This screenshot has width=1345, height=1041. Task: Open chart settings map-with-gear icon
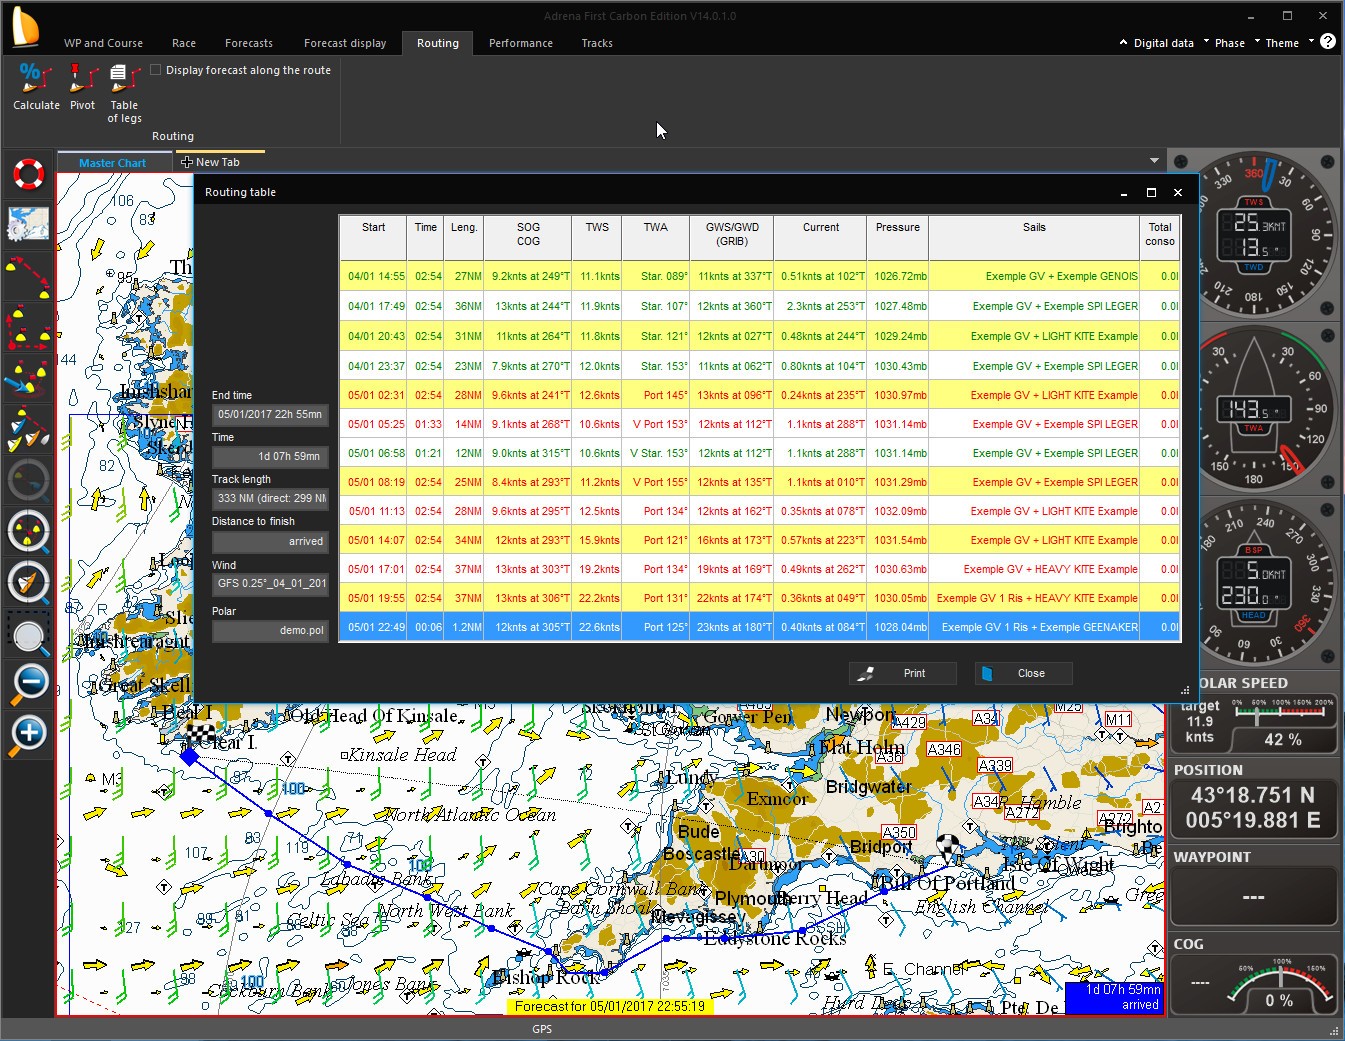[29, 224]
